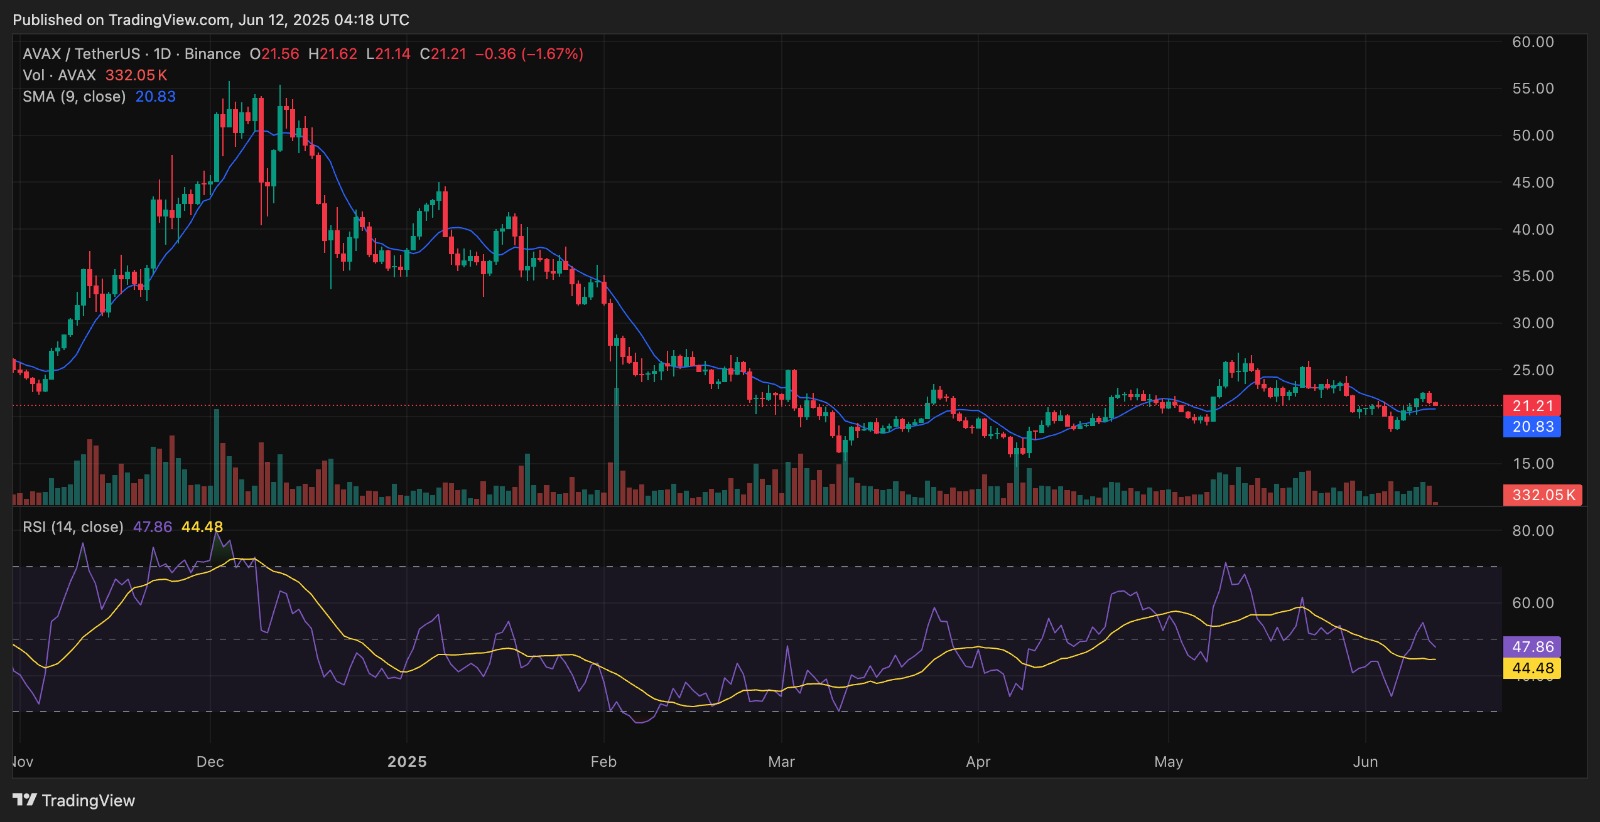This screenshot has width=1600, height=822.
Task: Select the 1D interval label in the legend
Action: tap(162, 54)
